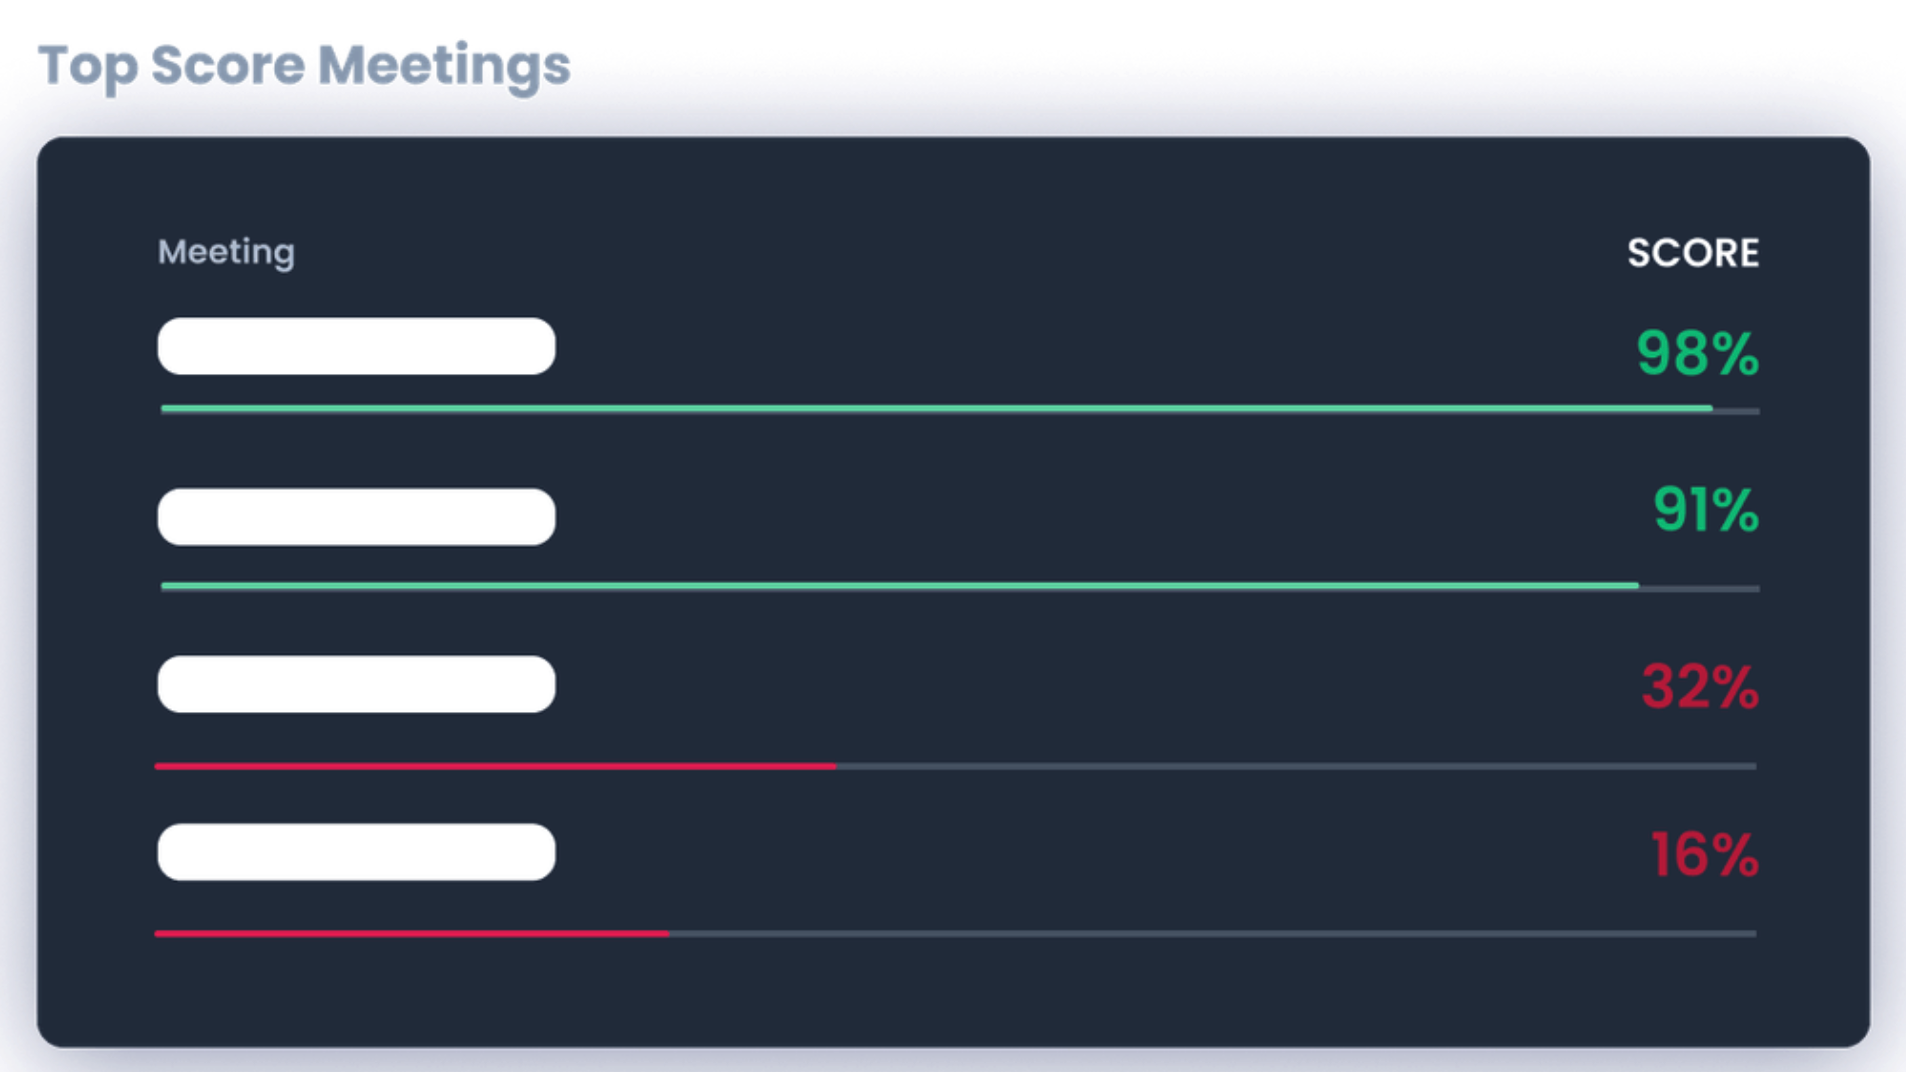Select the second meeting name placeholder

(356, 517)
